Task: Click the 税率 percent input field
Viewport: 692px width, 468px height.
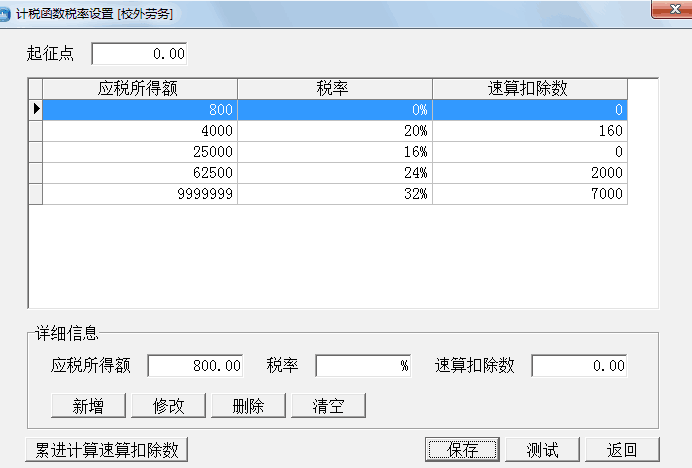Action: [x=362, y=366]
